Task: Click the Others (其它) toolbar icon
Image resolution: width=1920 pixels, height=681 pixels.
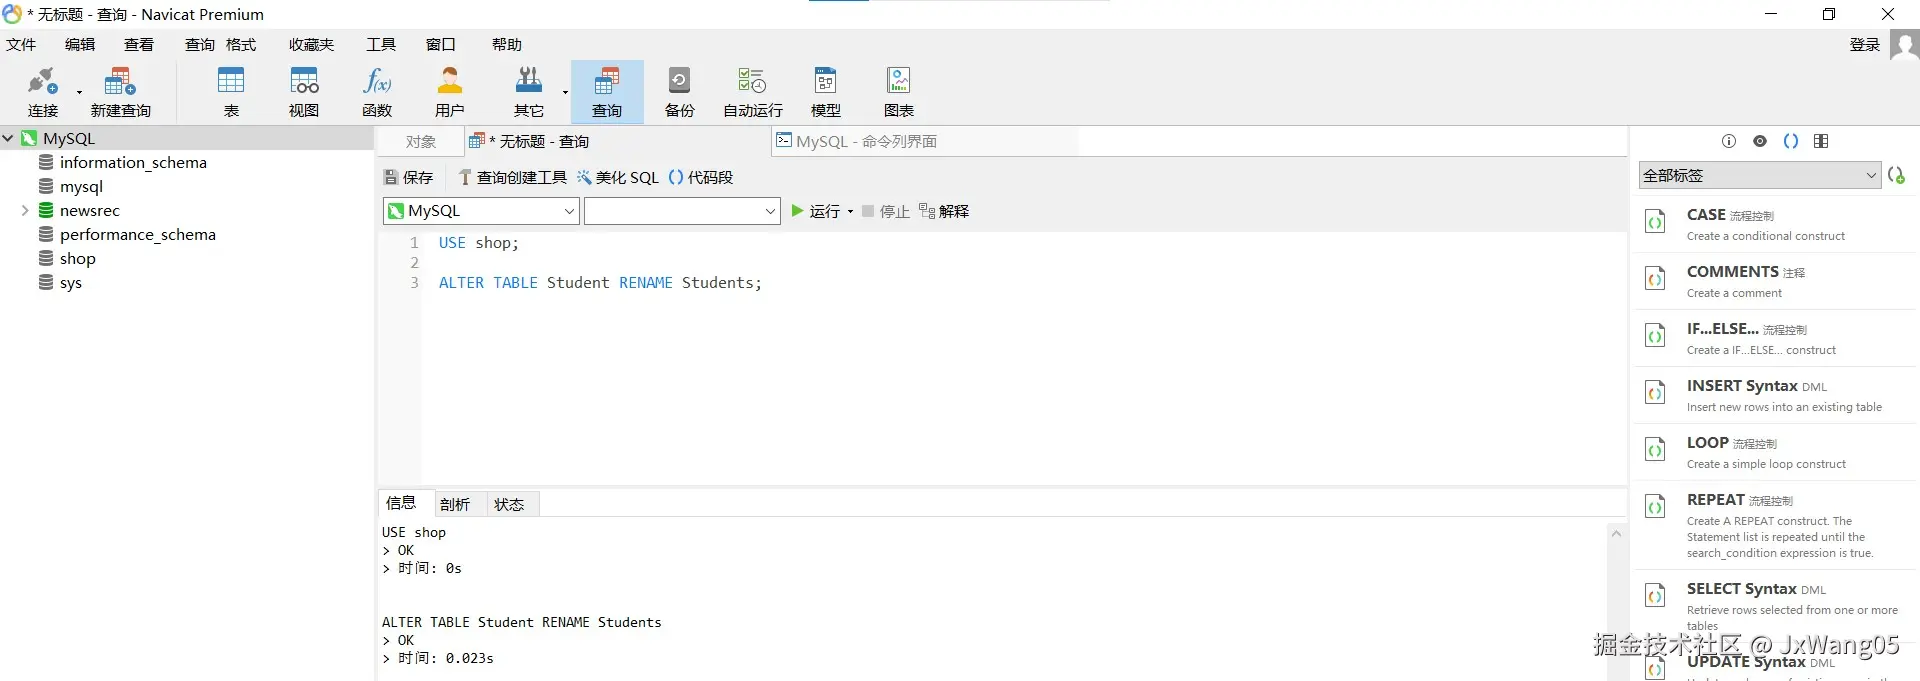Action: (x=528, y=91)
